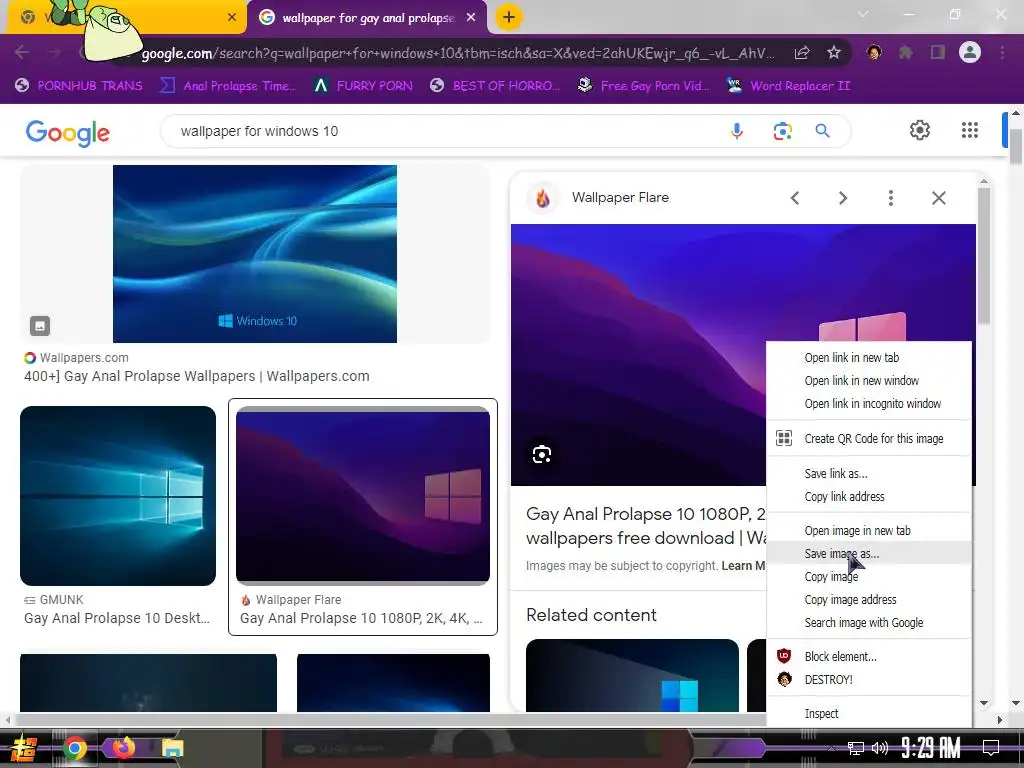Open Chrome's three-dot menu
The height and width of the screenshot is (768, 1024).
click(1002, 52)
